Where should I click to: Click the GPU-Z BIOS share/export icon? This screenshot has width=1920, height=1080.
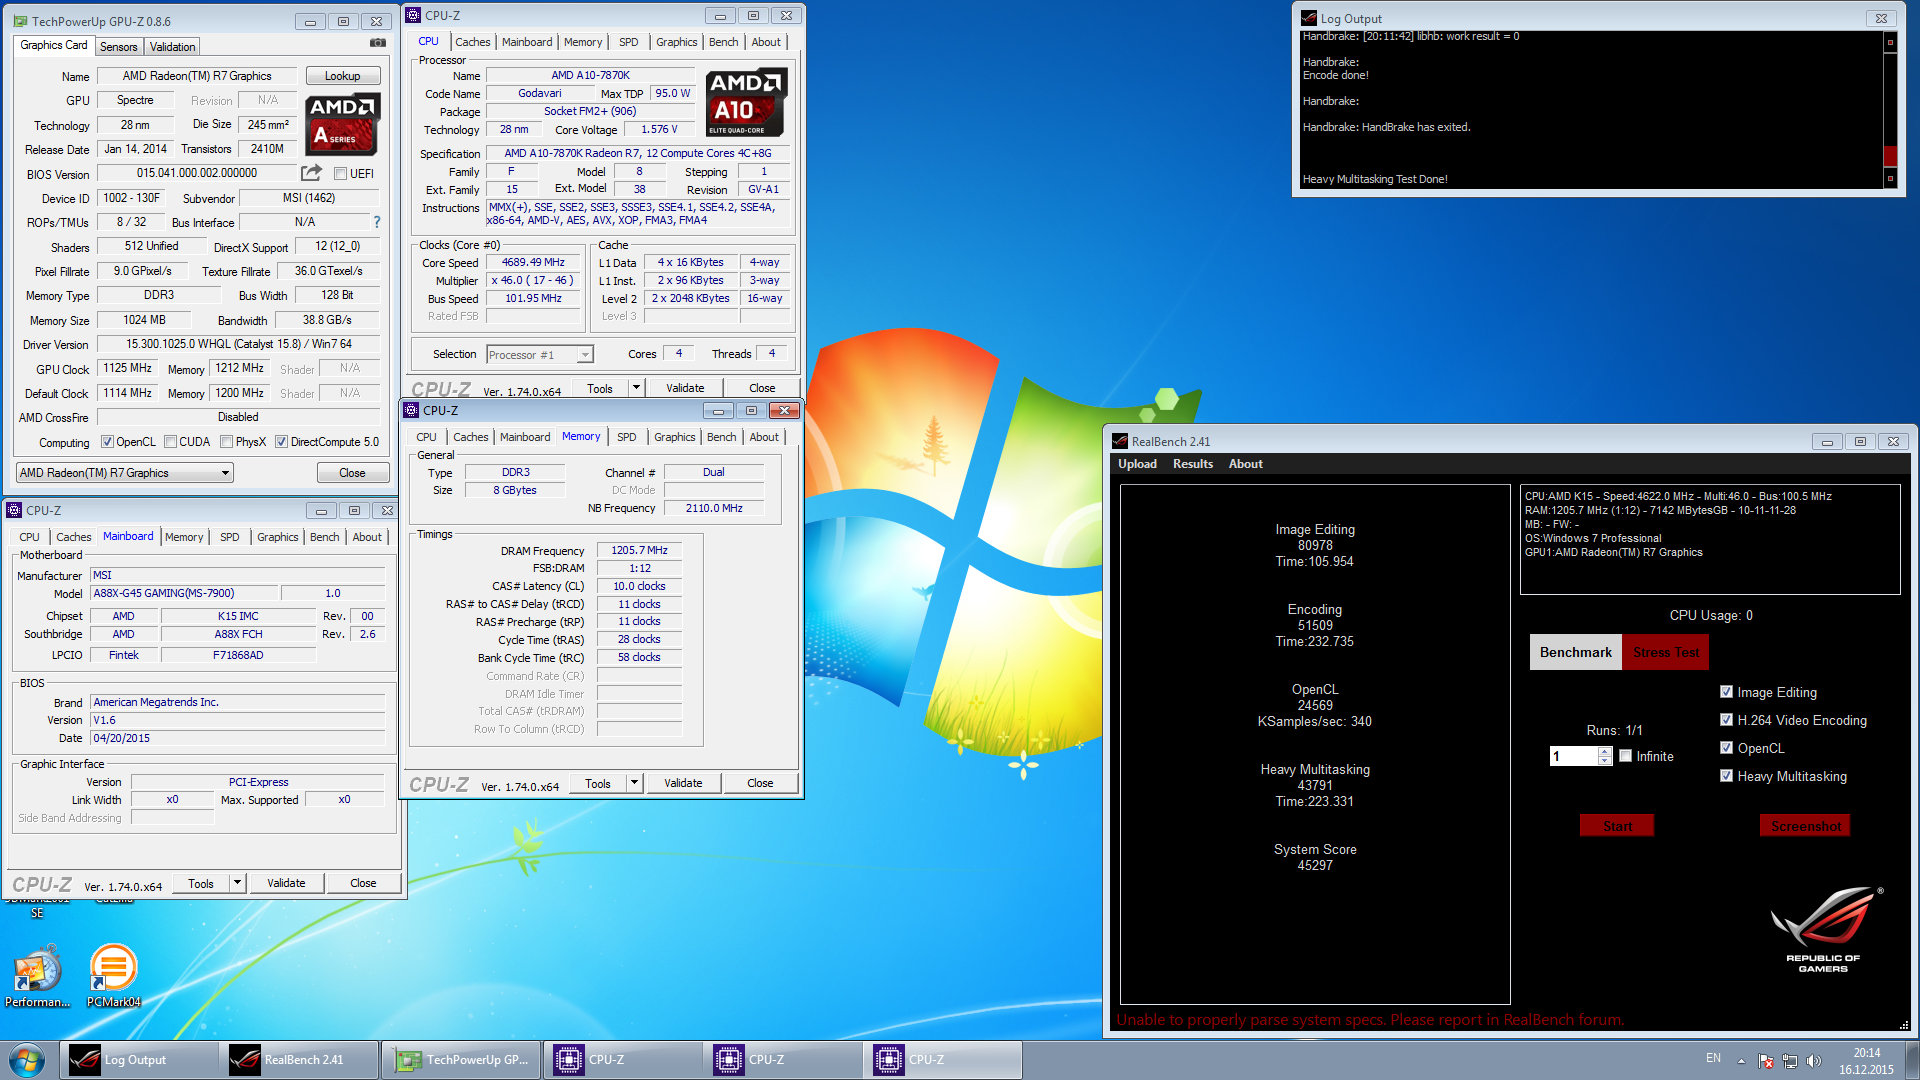[311, 173]
